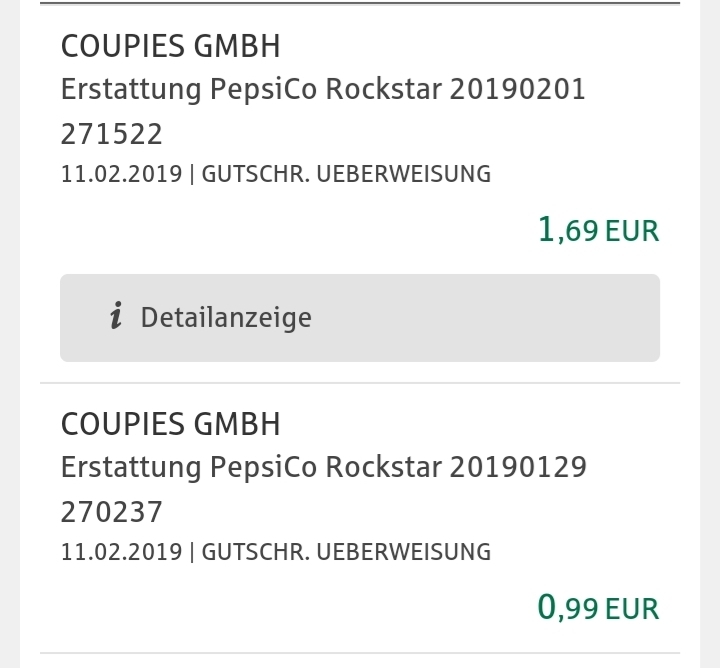Click second GUTSCHR. UEBERWEISUNG label
This screenshot has height=668, width=720.
tap(347, 552)
